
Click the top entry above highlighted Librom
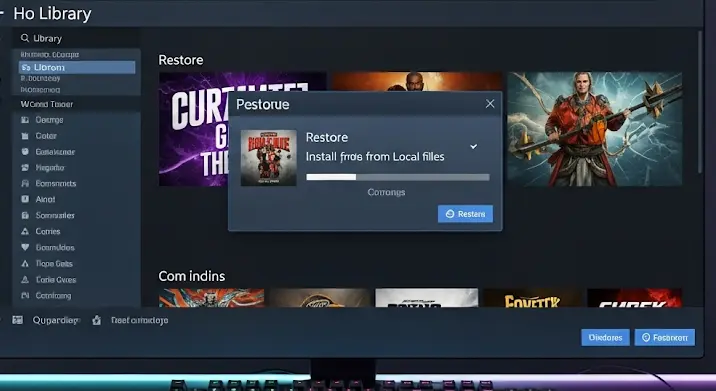[x=49, y=54]
